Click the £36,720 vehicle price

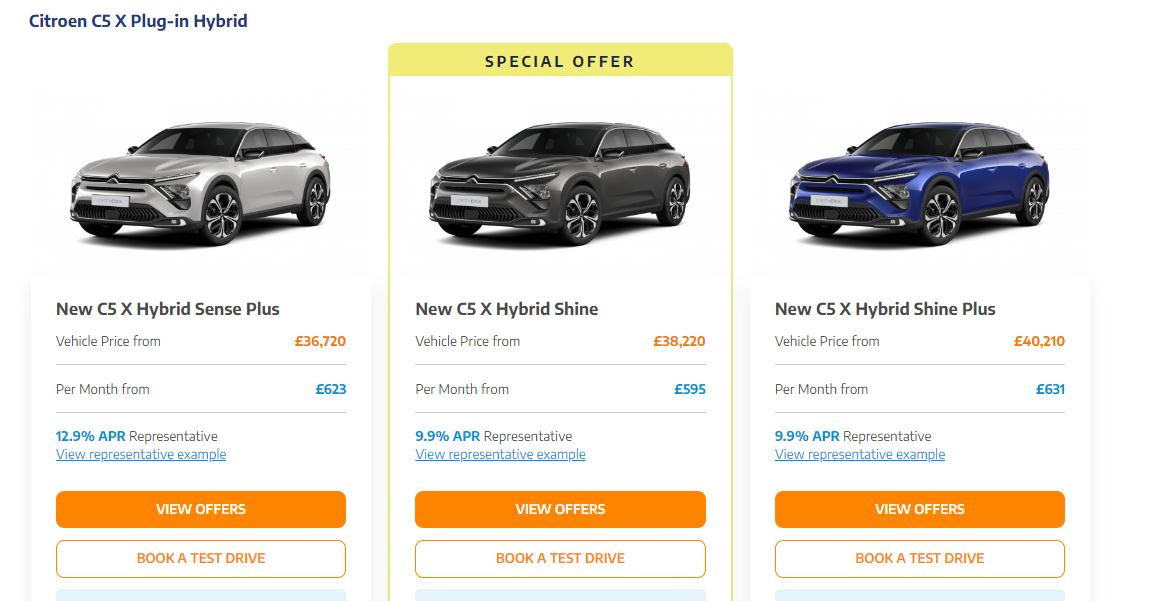click(x=320, y=341)
